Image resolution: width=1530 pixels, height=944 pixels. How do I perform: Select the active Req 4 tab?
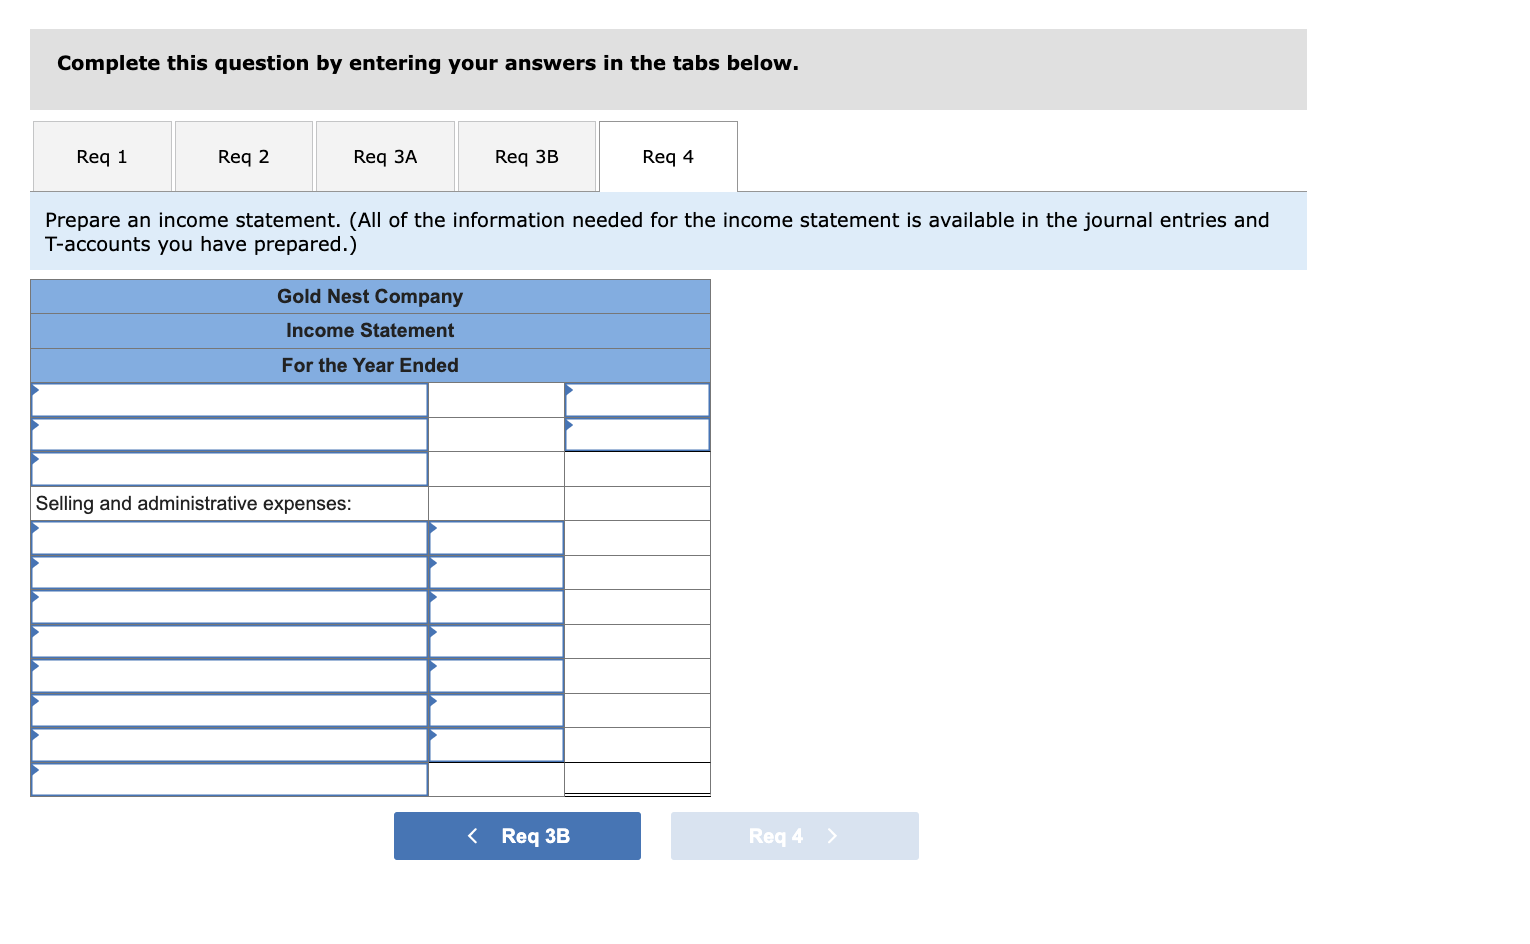click(667, 156)
